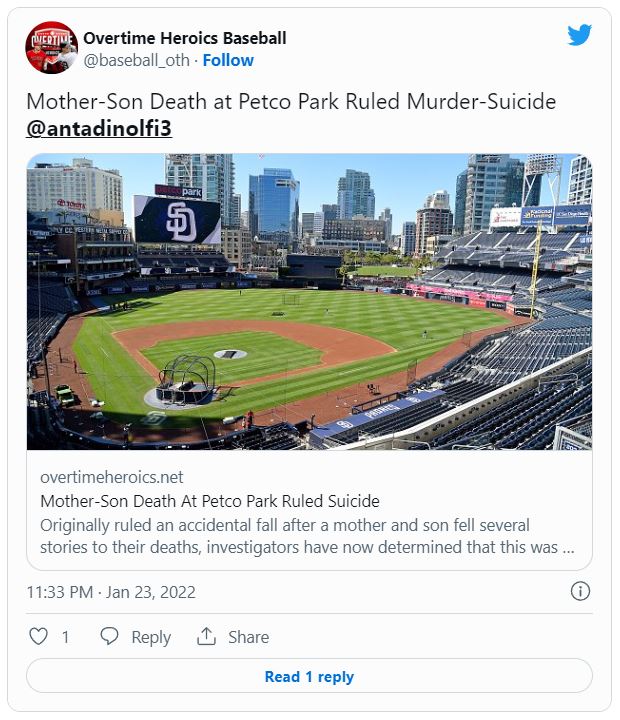The height and width of the screenshot is (720, 620).
Task: Click the 11:33 PM Jan 23, 2022 timestamp
Action: (x=111, y=592)
